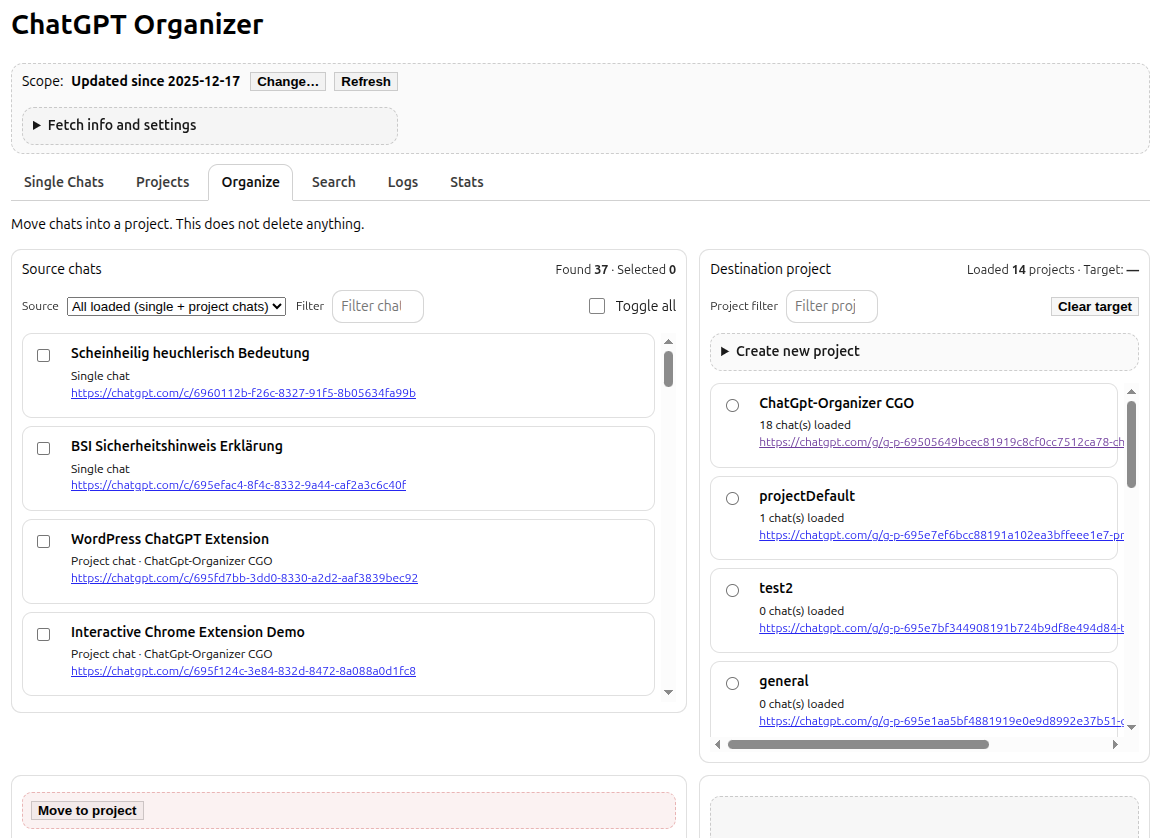Tick the WordPress ChatGPT Extension checkbox

44,541
